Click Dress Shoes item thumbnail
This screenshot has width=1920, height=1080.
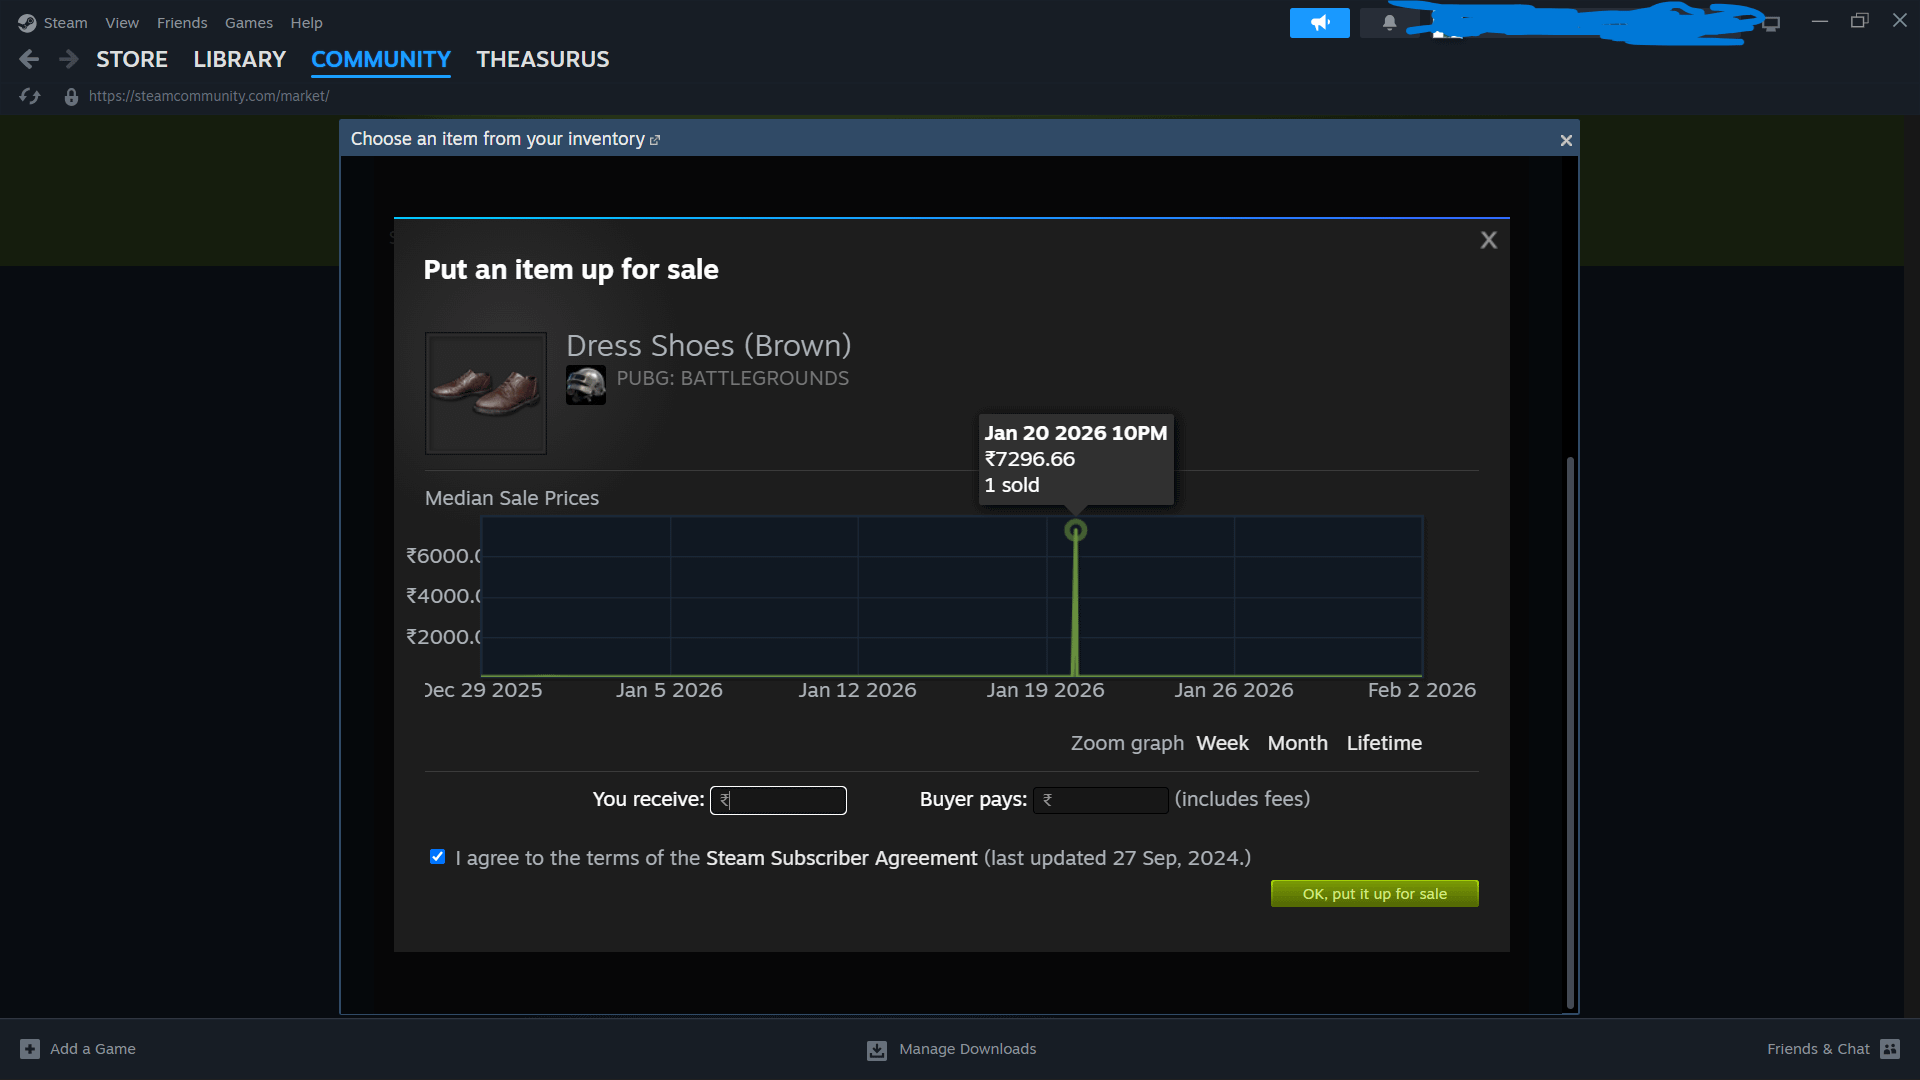[486, 393]
